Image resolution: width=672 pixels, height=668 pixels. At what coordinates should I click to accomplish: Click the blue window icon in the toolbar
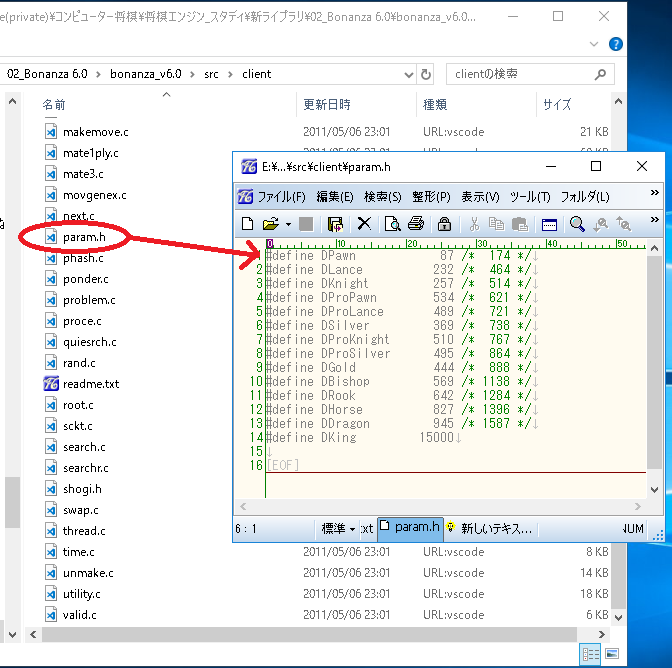click(549, 224)
